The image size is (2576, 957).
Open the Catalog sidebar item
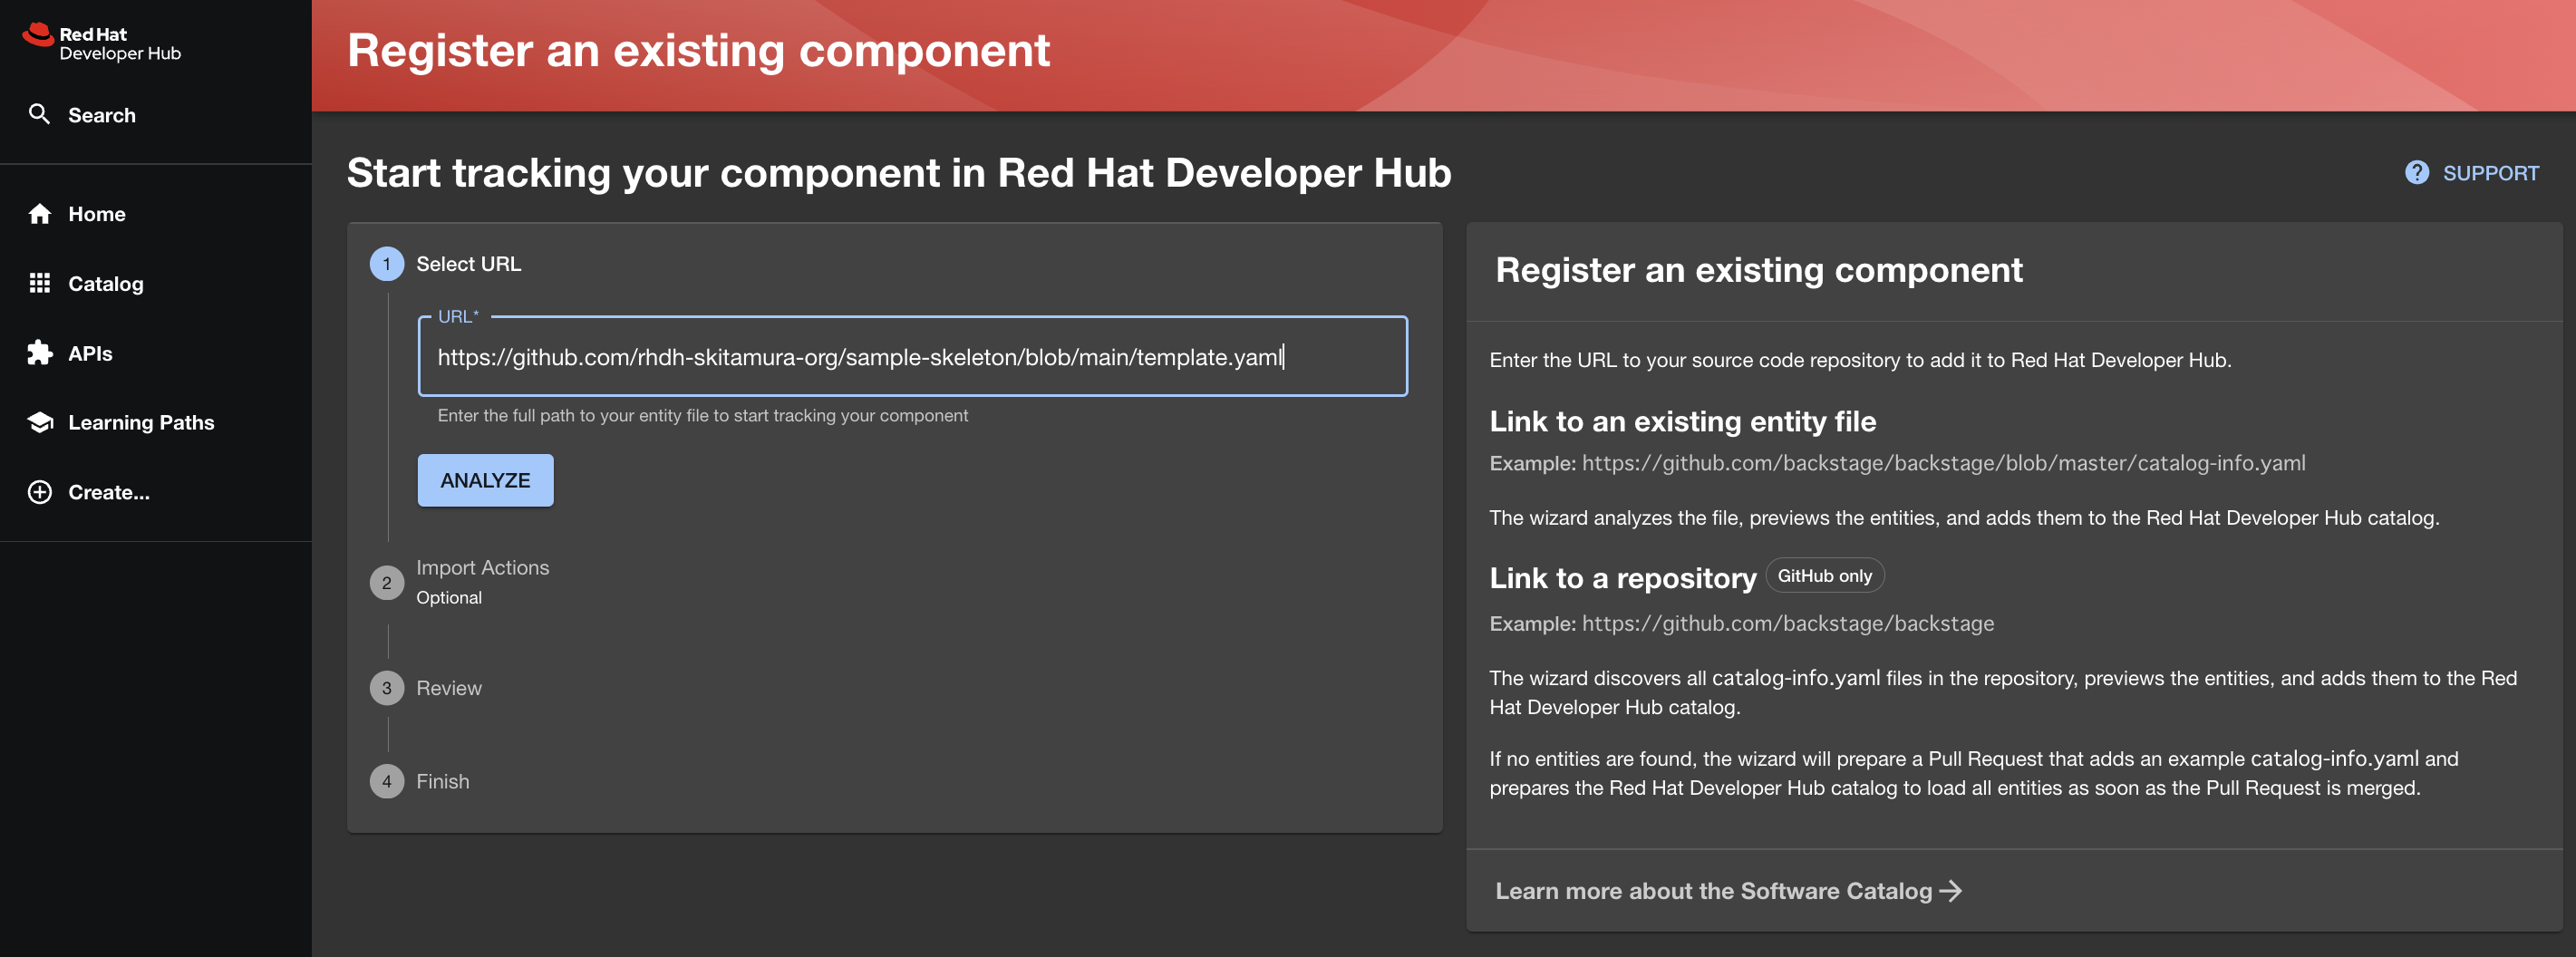tap(156, 283)
